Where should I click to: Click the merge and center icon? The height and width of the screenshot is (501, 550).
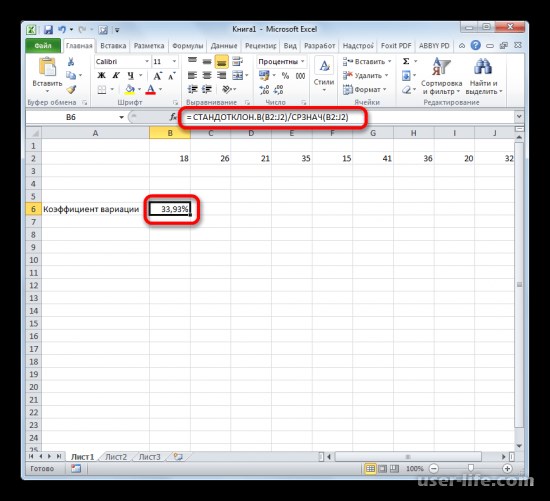[237, 75]
